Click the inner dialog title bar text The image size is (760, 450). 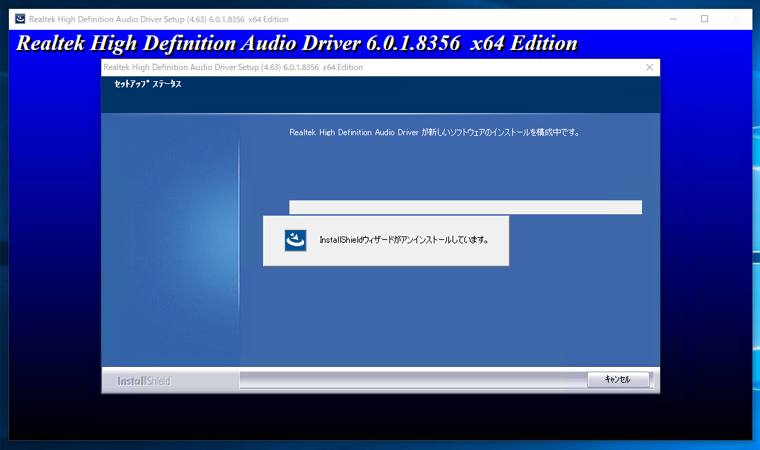click(x=233, y=67)
